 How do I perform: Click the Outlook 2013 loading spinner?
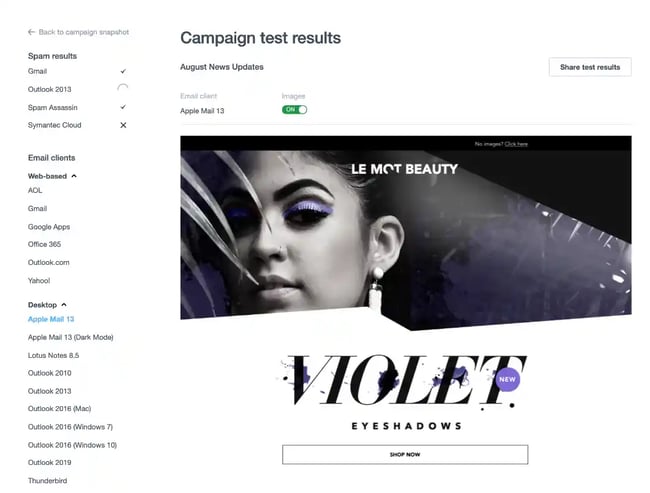[123, 88]
